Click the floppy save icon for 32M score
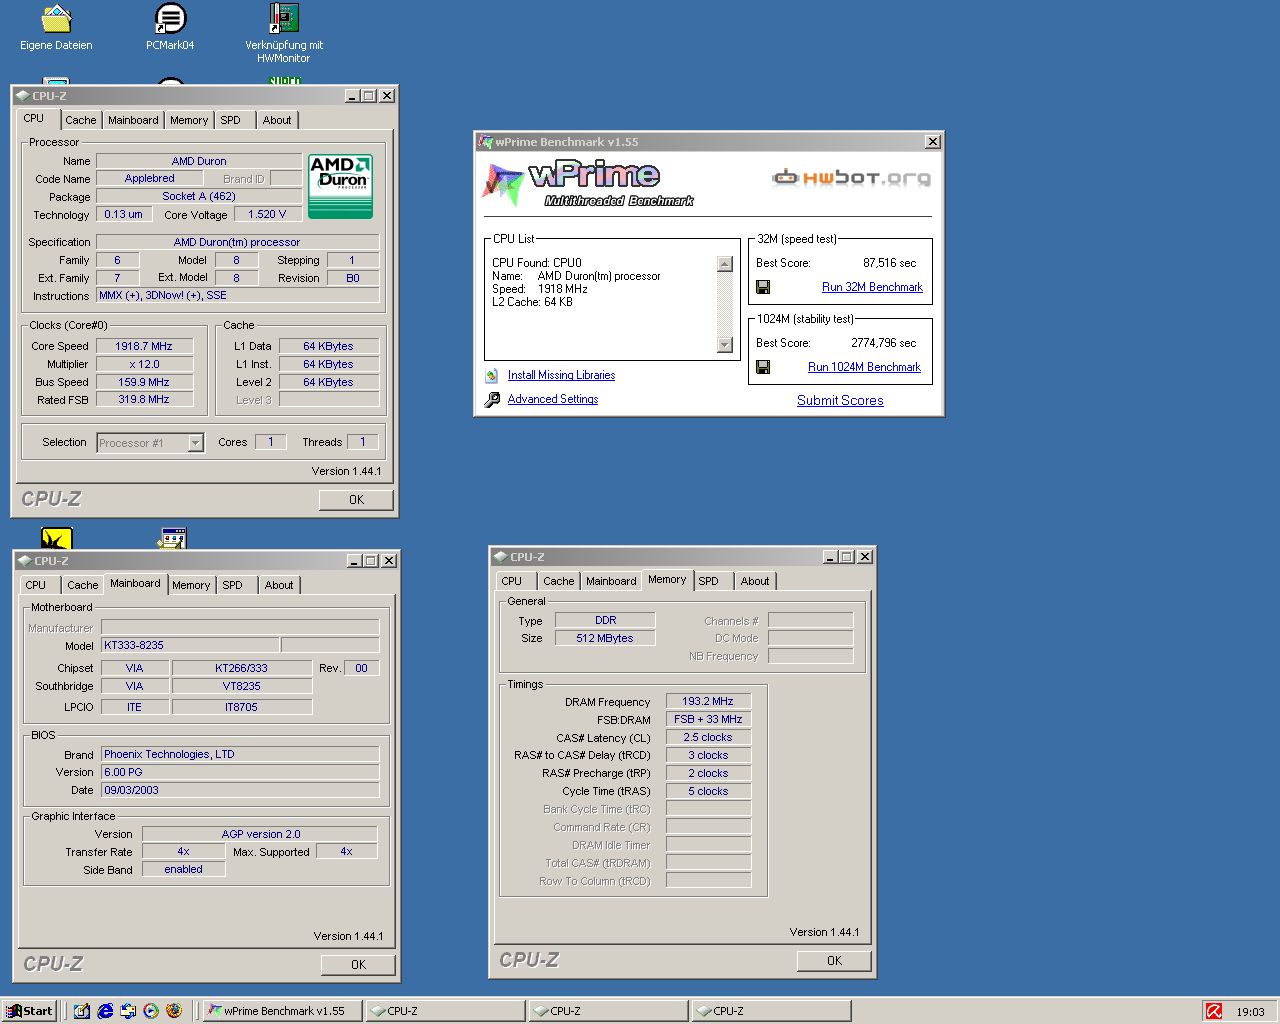 (x=763, y=287)
